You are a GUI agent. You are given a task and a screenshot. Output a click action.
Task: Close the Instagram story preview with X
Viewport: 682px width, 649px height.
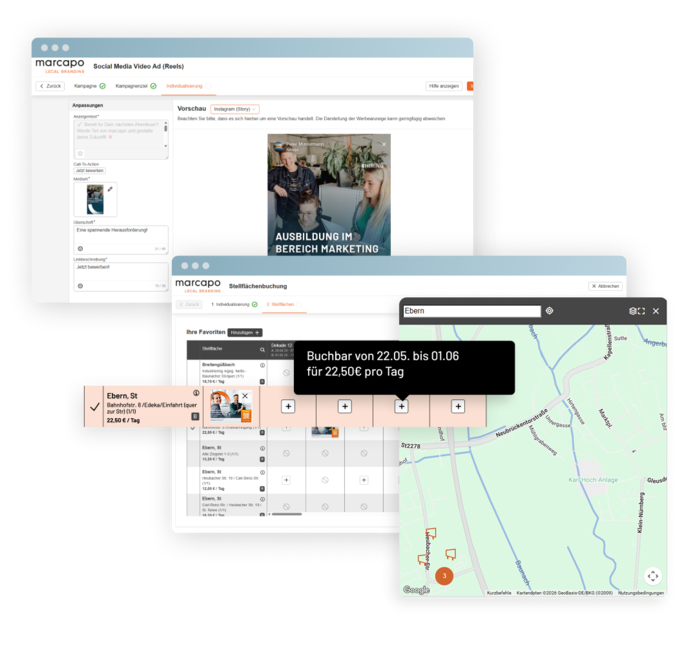click(x=384, y=144)
